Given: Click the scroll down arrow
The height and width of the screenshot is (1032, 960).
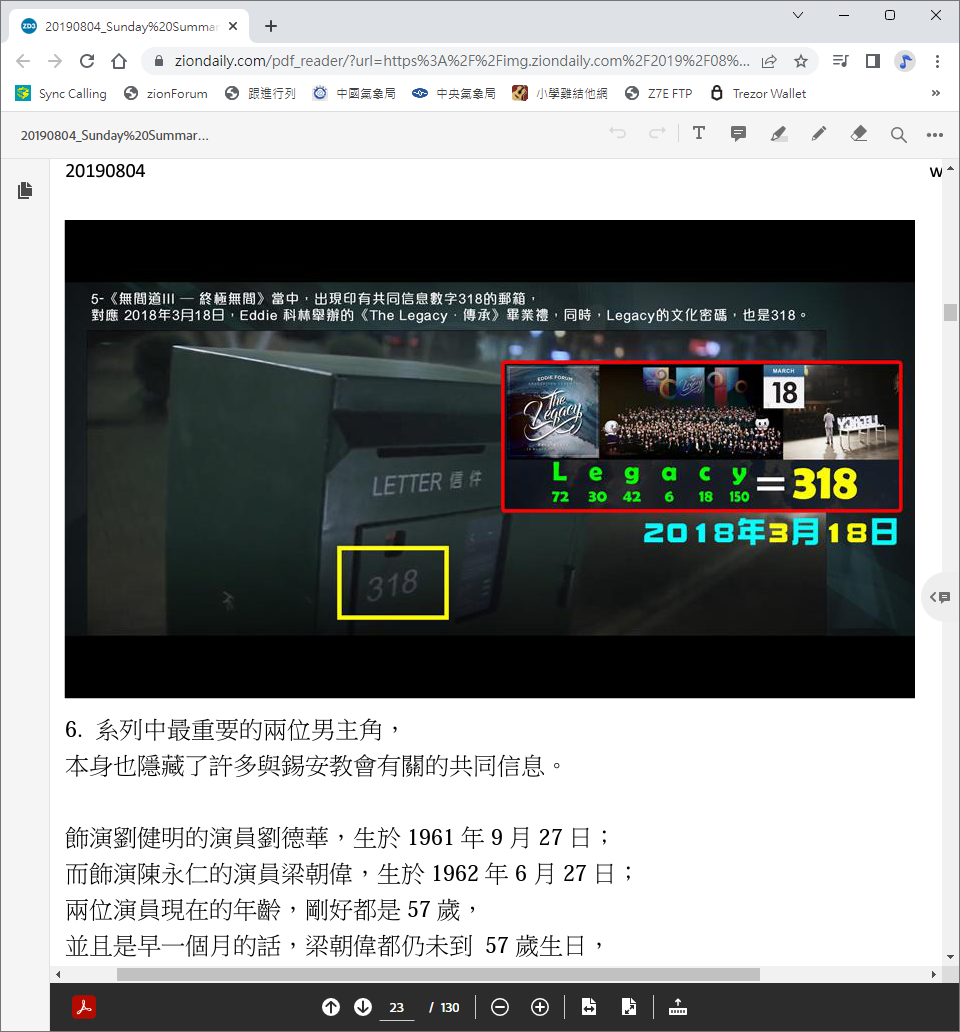Looking at the screenshot, I should pos(950,957).
